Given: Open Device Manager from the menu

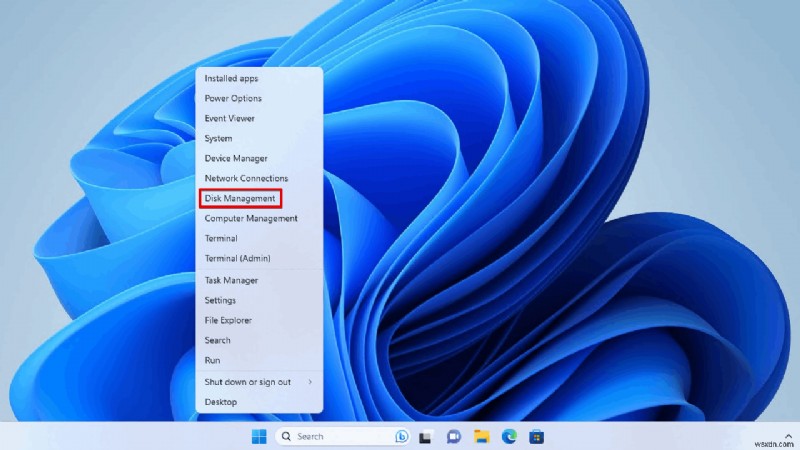Looking at the screenshot, I should [259, 158].
